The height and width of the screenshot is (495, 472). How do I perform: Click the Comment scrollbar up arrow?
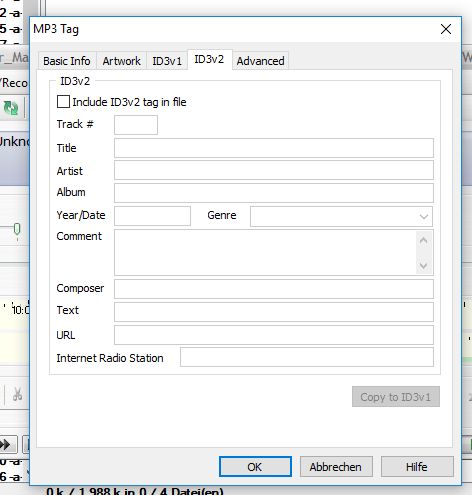tap(424, 241)
